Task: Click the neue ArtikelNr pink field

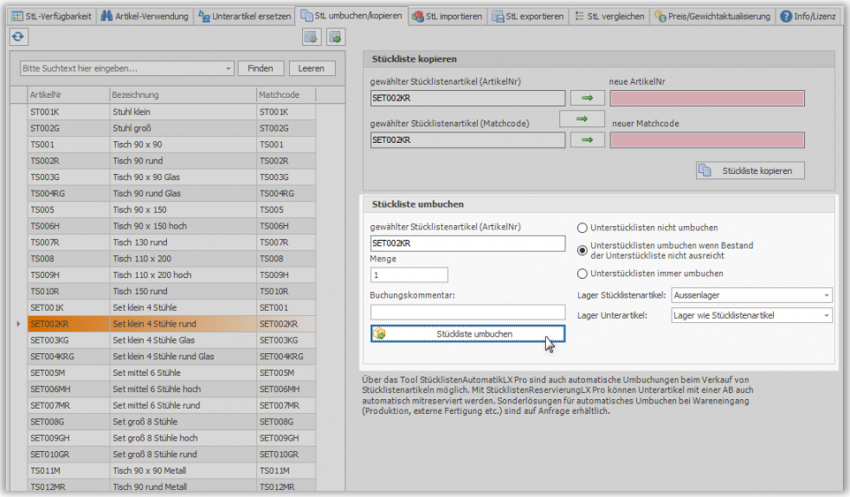Action: pos(707,98)
